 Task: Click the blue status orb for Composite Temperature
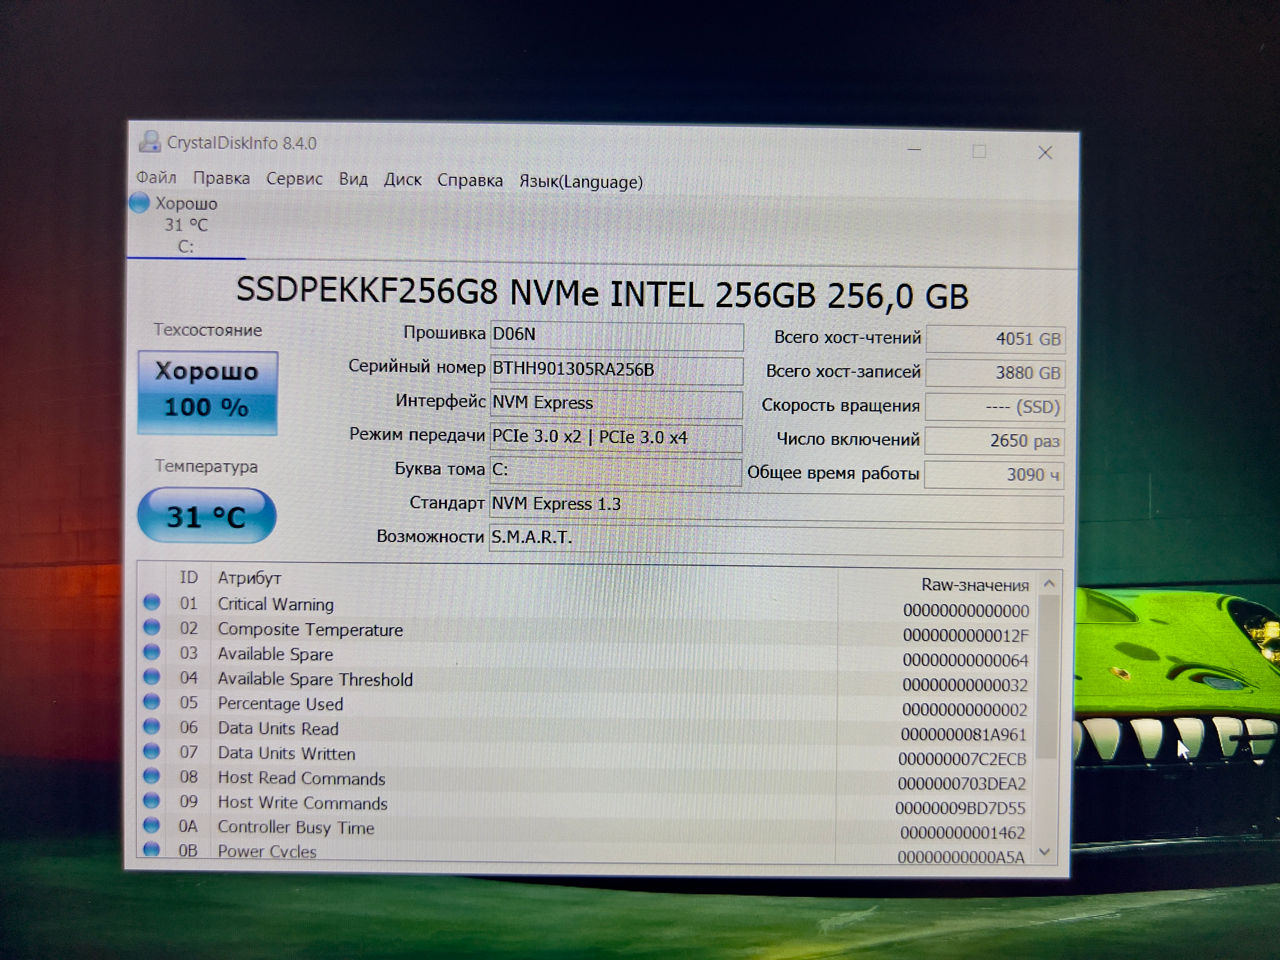tap(152, 627)
